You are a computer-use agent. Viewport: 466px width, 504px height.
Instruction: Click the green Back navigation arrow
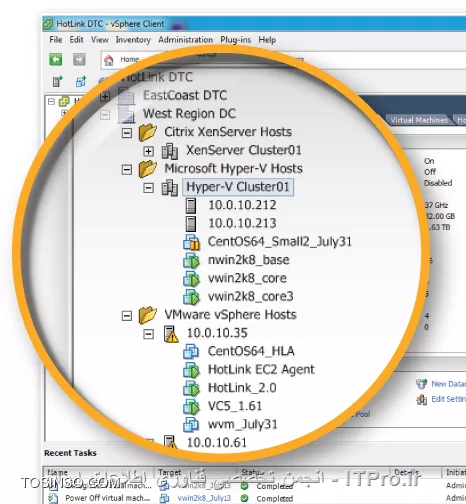pos(56,60)
